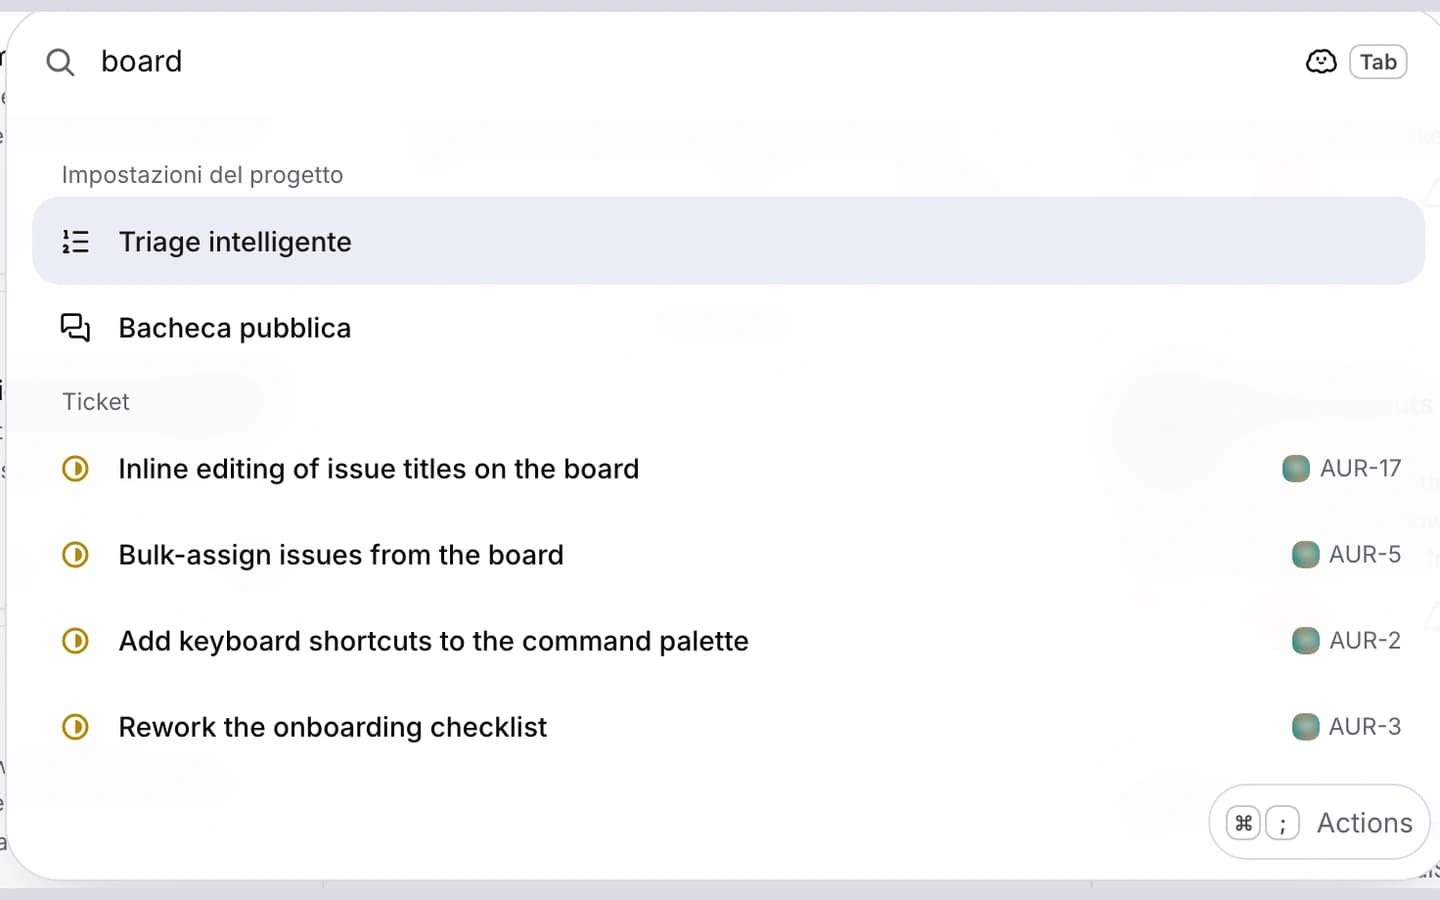The width and height of the screenshot is (1440, 900).
Task: Open the Actions menu button
Action: coord(1319,822)
